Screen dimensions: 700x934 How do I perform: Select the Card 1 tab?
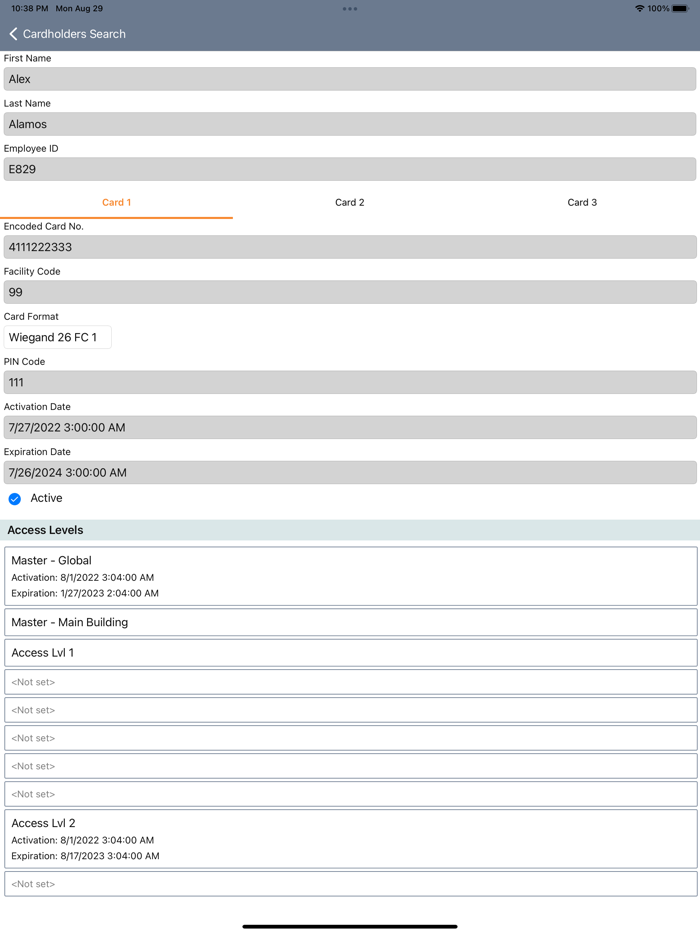(117, 202)
